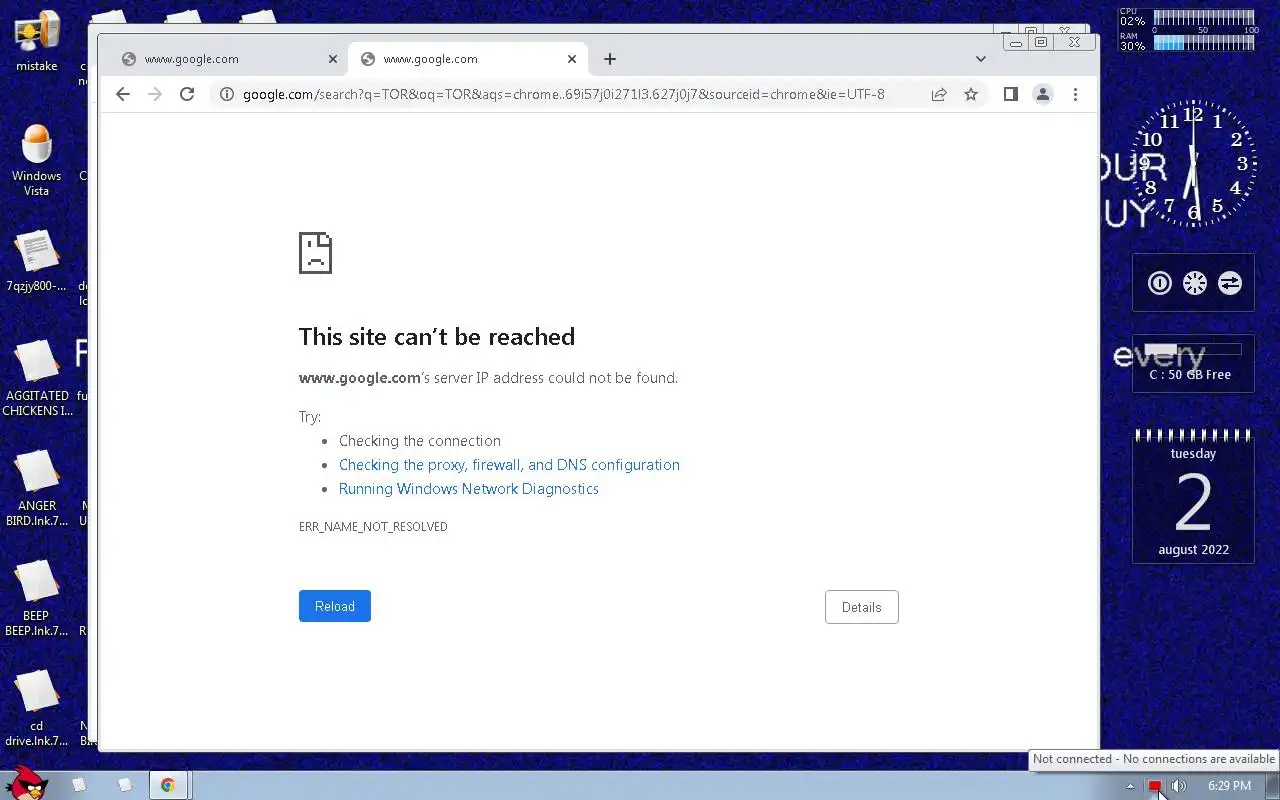
Task: Click the analog clock gadget
Action: click(1193, 163)
